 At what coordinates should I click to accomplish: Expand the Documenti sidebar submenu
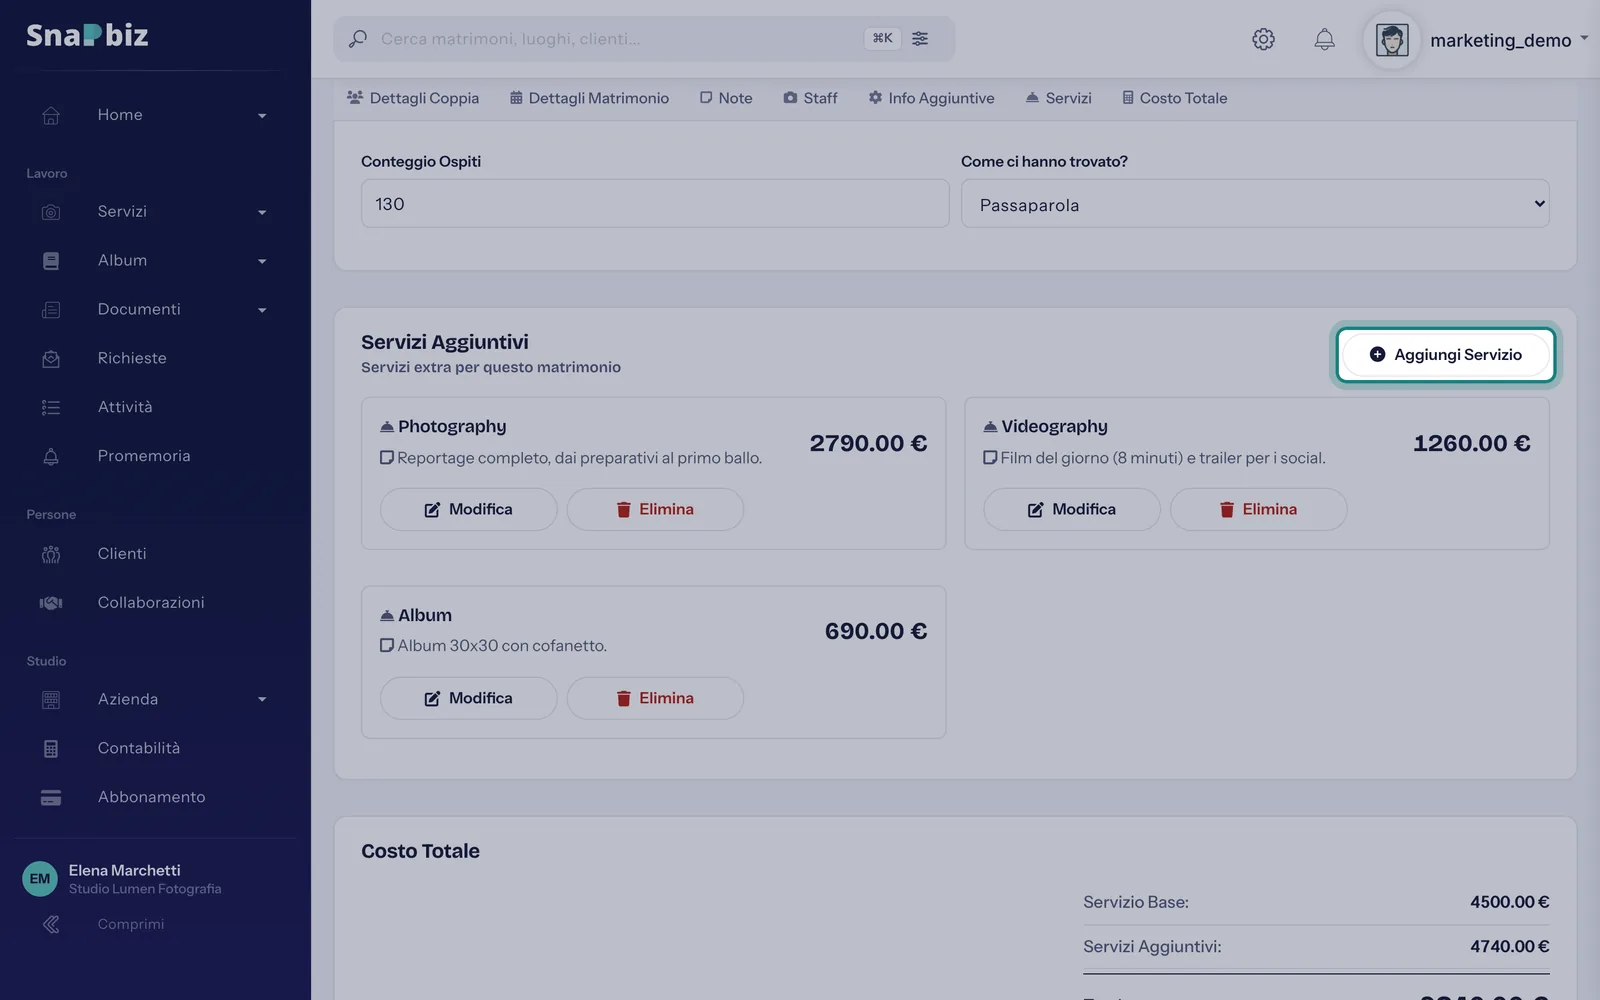[262, 311]
